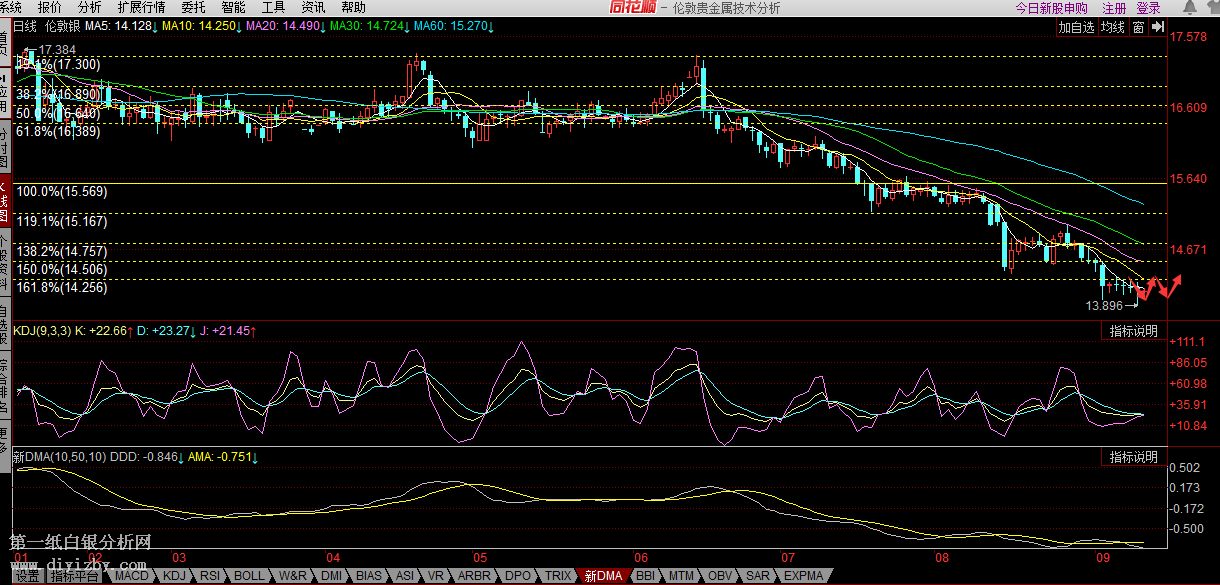The width and height of the screenshot is (1220, 585).
Task: Switch to the EXPMA indicator tab
Action: pyautogui.click(x=803, y=576)
